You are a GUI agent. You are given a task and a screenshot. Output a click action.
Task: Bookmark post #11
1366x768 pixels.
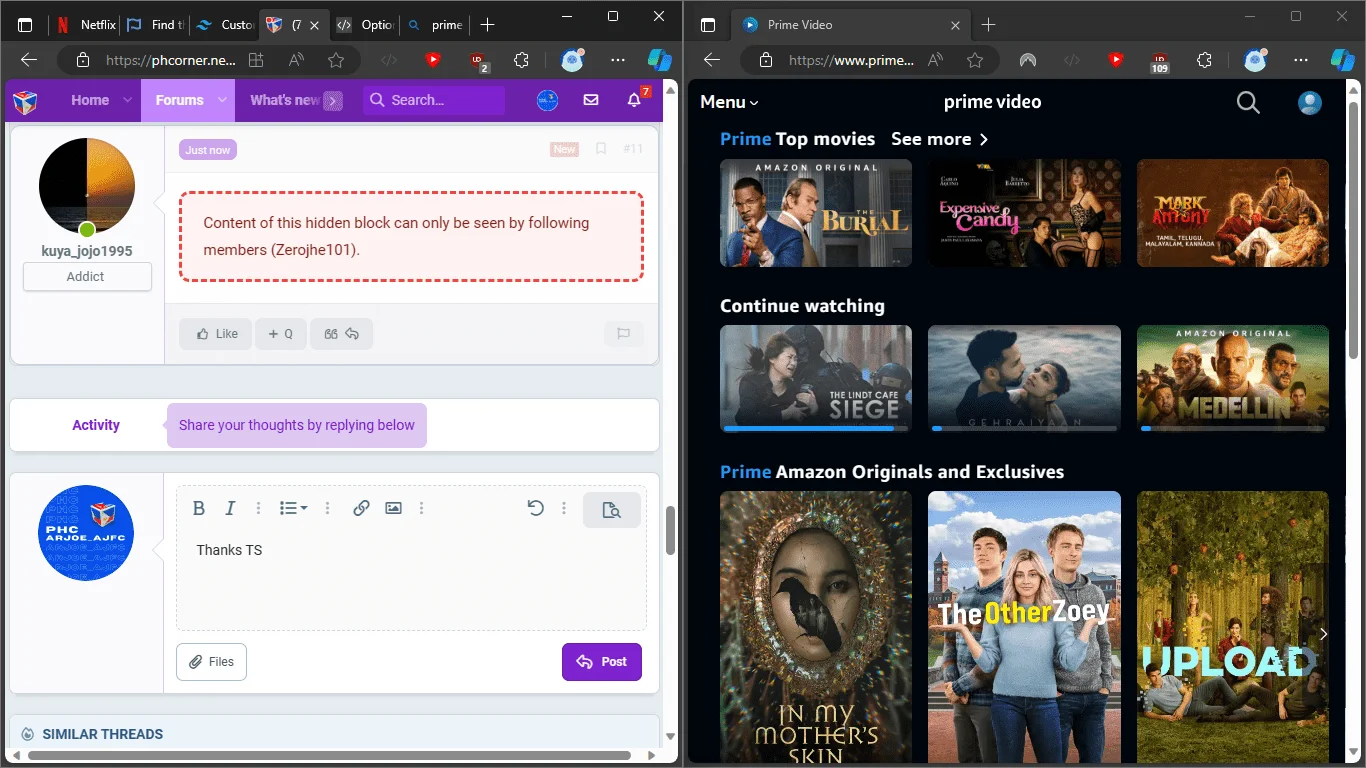pos(601,149)
